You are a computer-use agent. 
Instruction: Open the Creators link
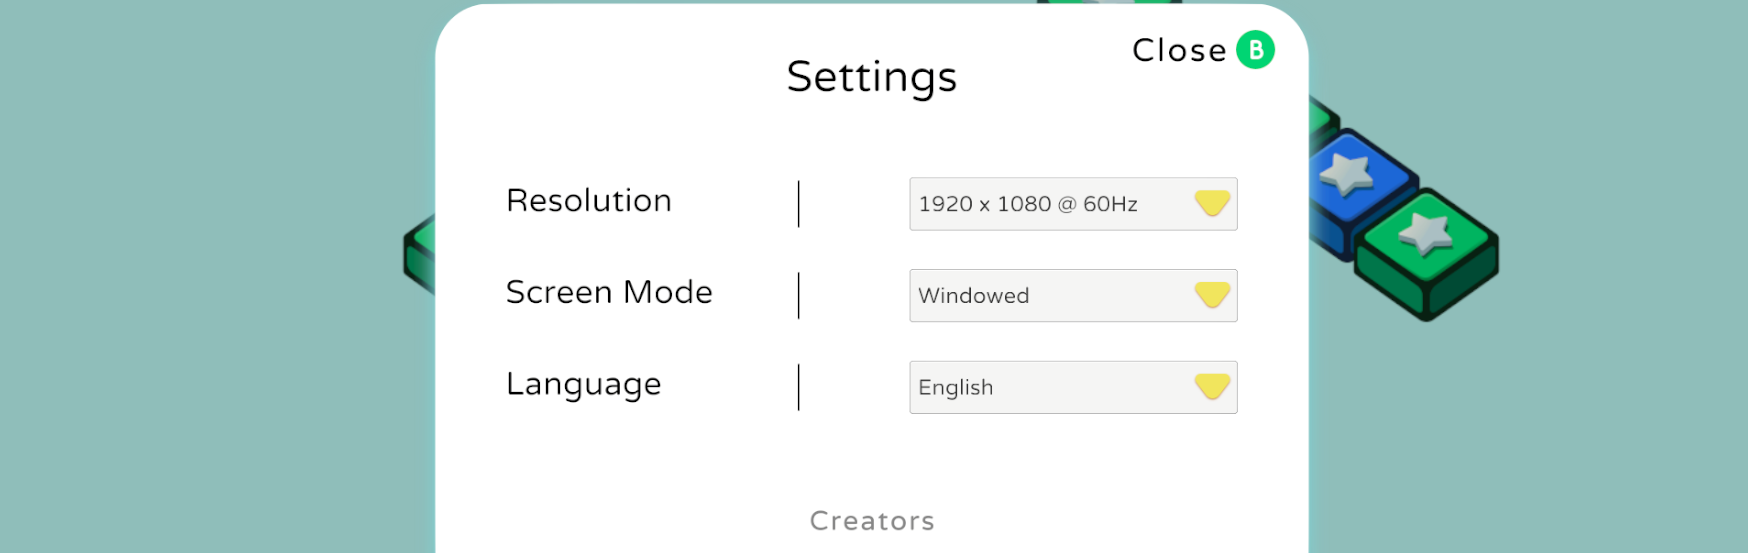872,521
